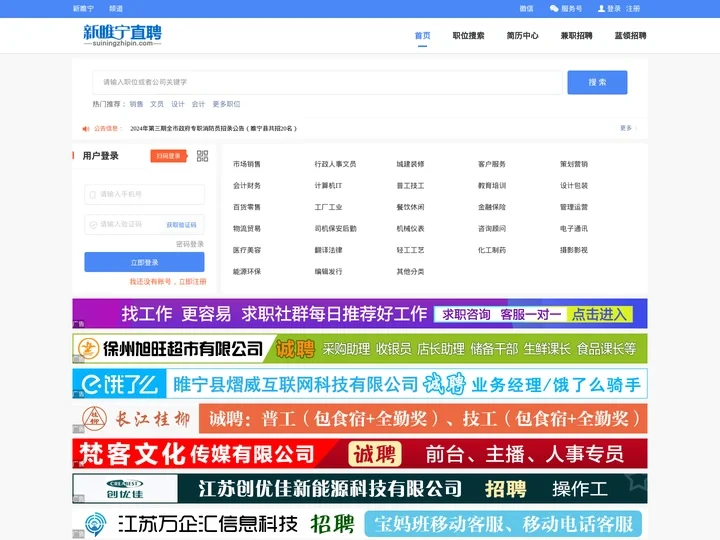Click the QR code login icon
This screenshot has width=720, height=540.
202,156
